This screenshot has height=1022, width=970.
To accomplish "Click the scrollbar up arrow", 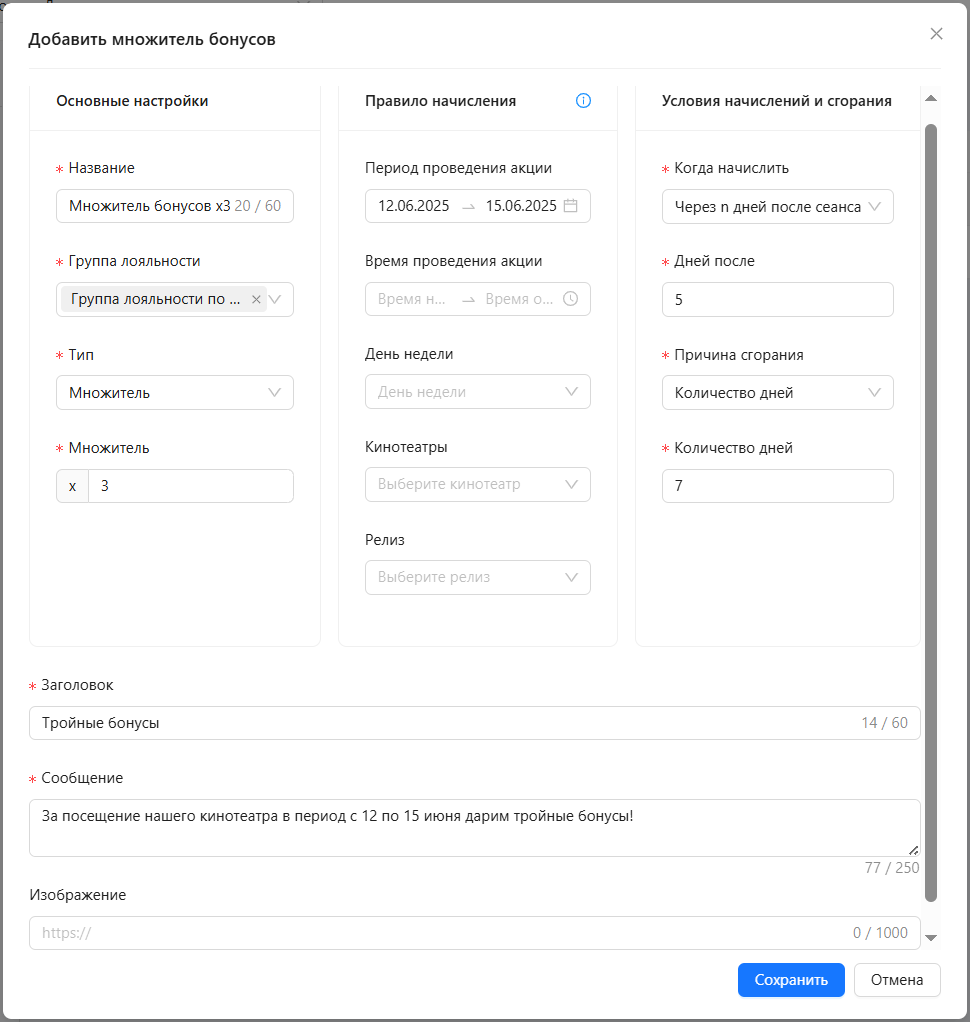I will (x=931, y=98).
